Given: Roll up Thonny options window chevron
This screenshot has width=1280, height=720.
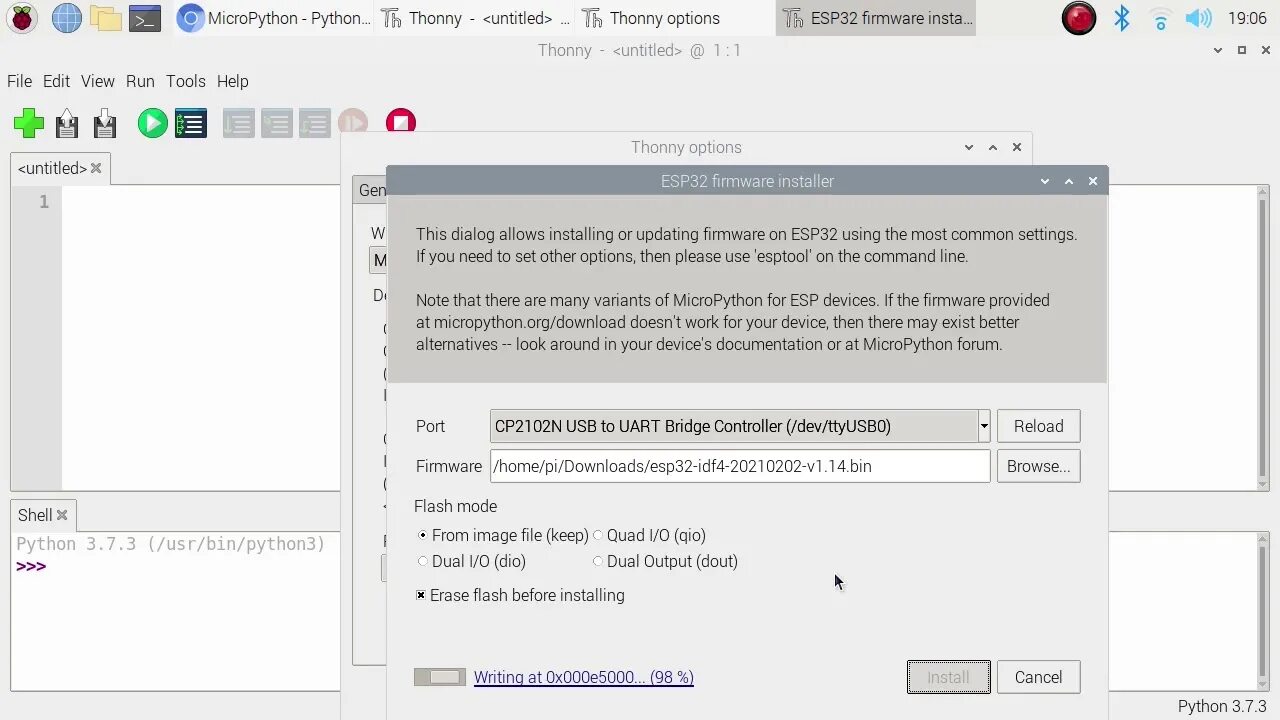Looking at the screenshot, I should coord(969,147).
